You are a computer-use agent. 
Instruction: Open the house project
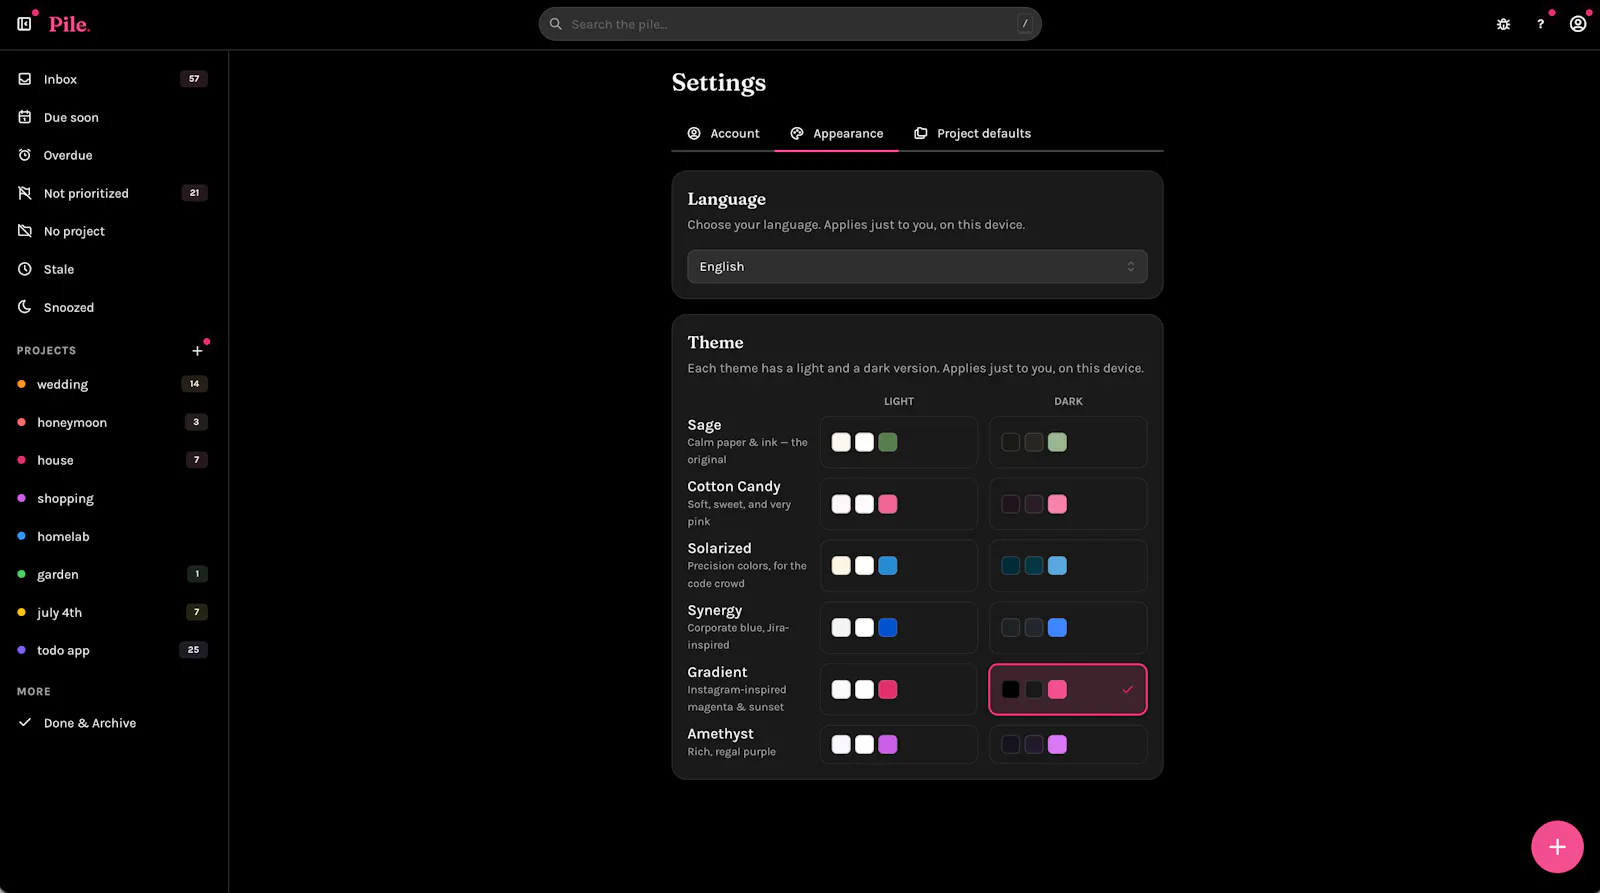(x=113, y=460)
